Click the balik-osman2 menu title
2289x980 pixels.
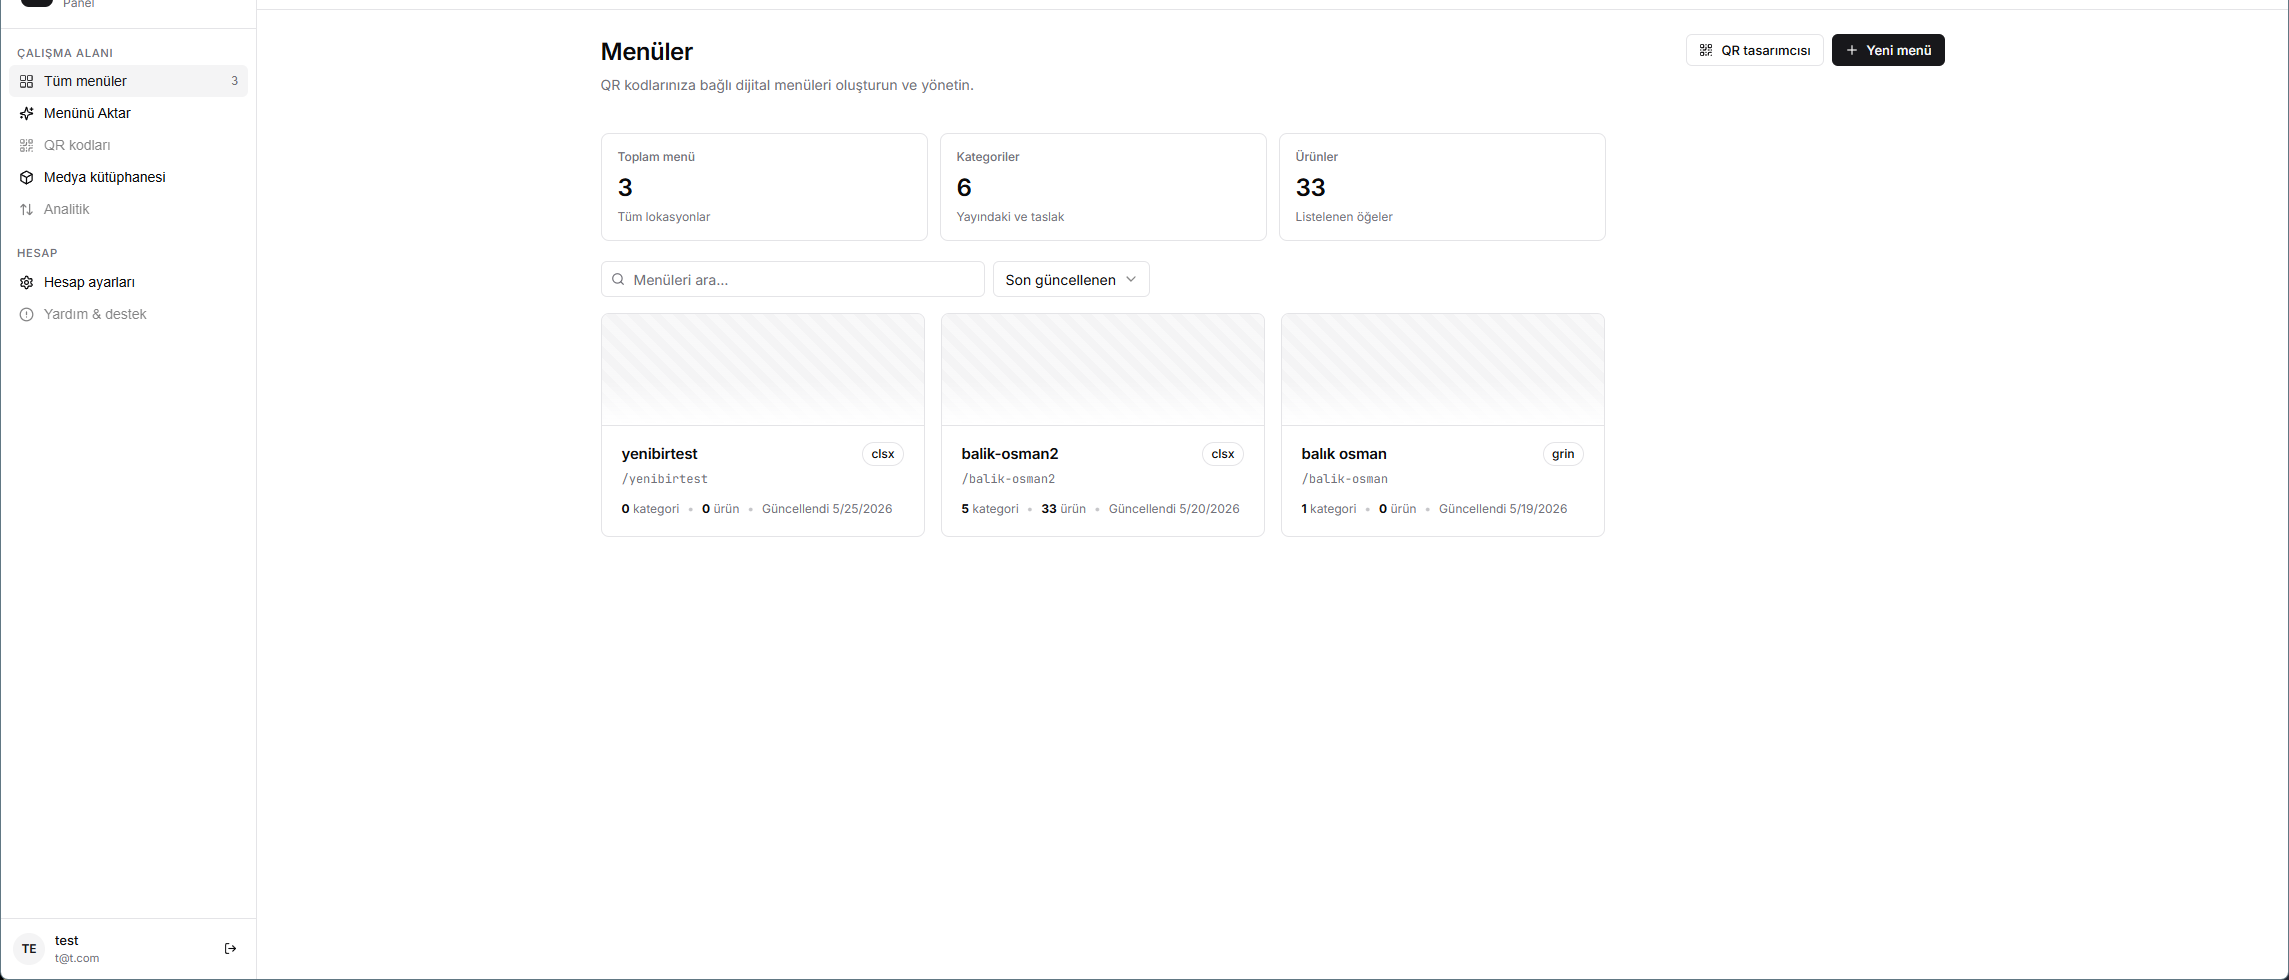coord(1010,454)
